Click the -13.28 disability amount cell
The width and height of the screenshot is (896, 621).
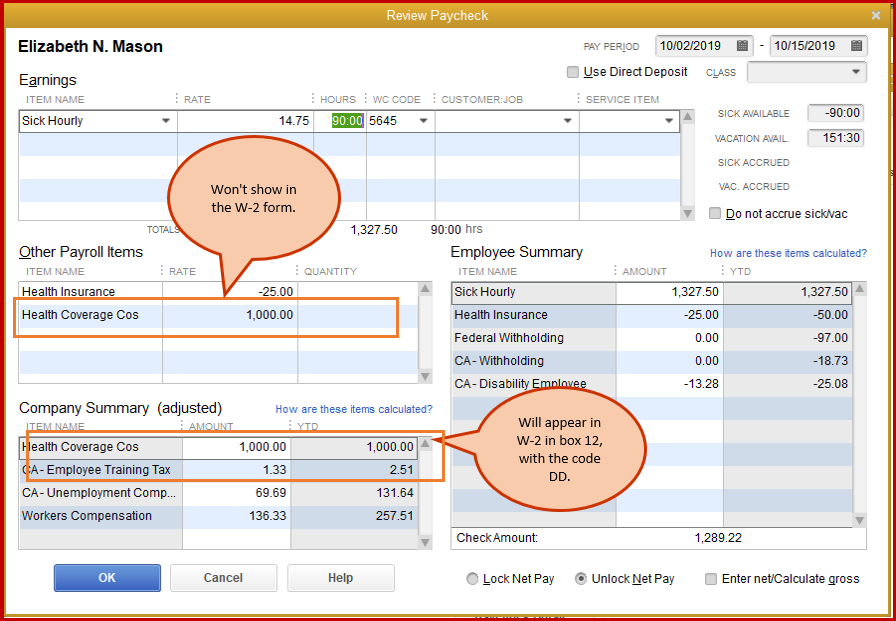click(669, 383)
